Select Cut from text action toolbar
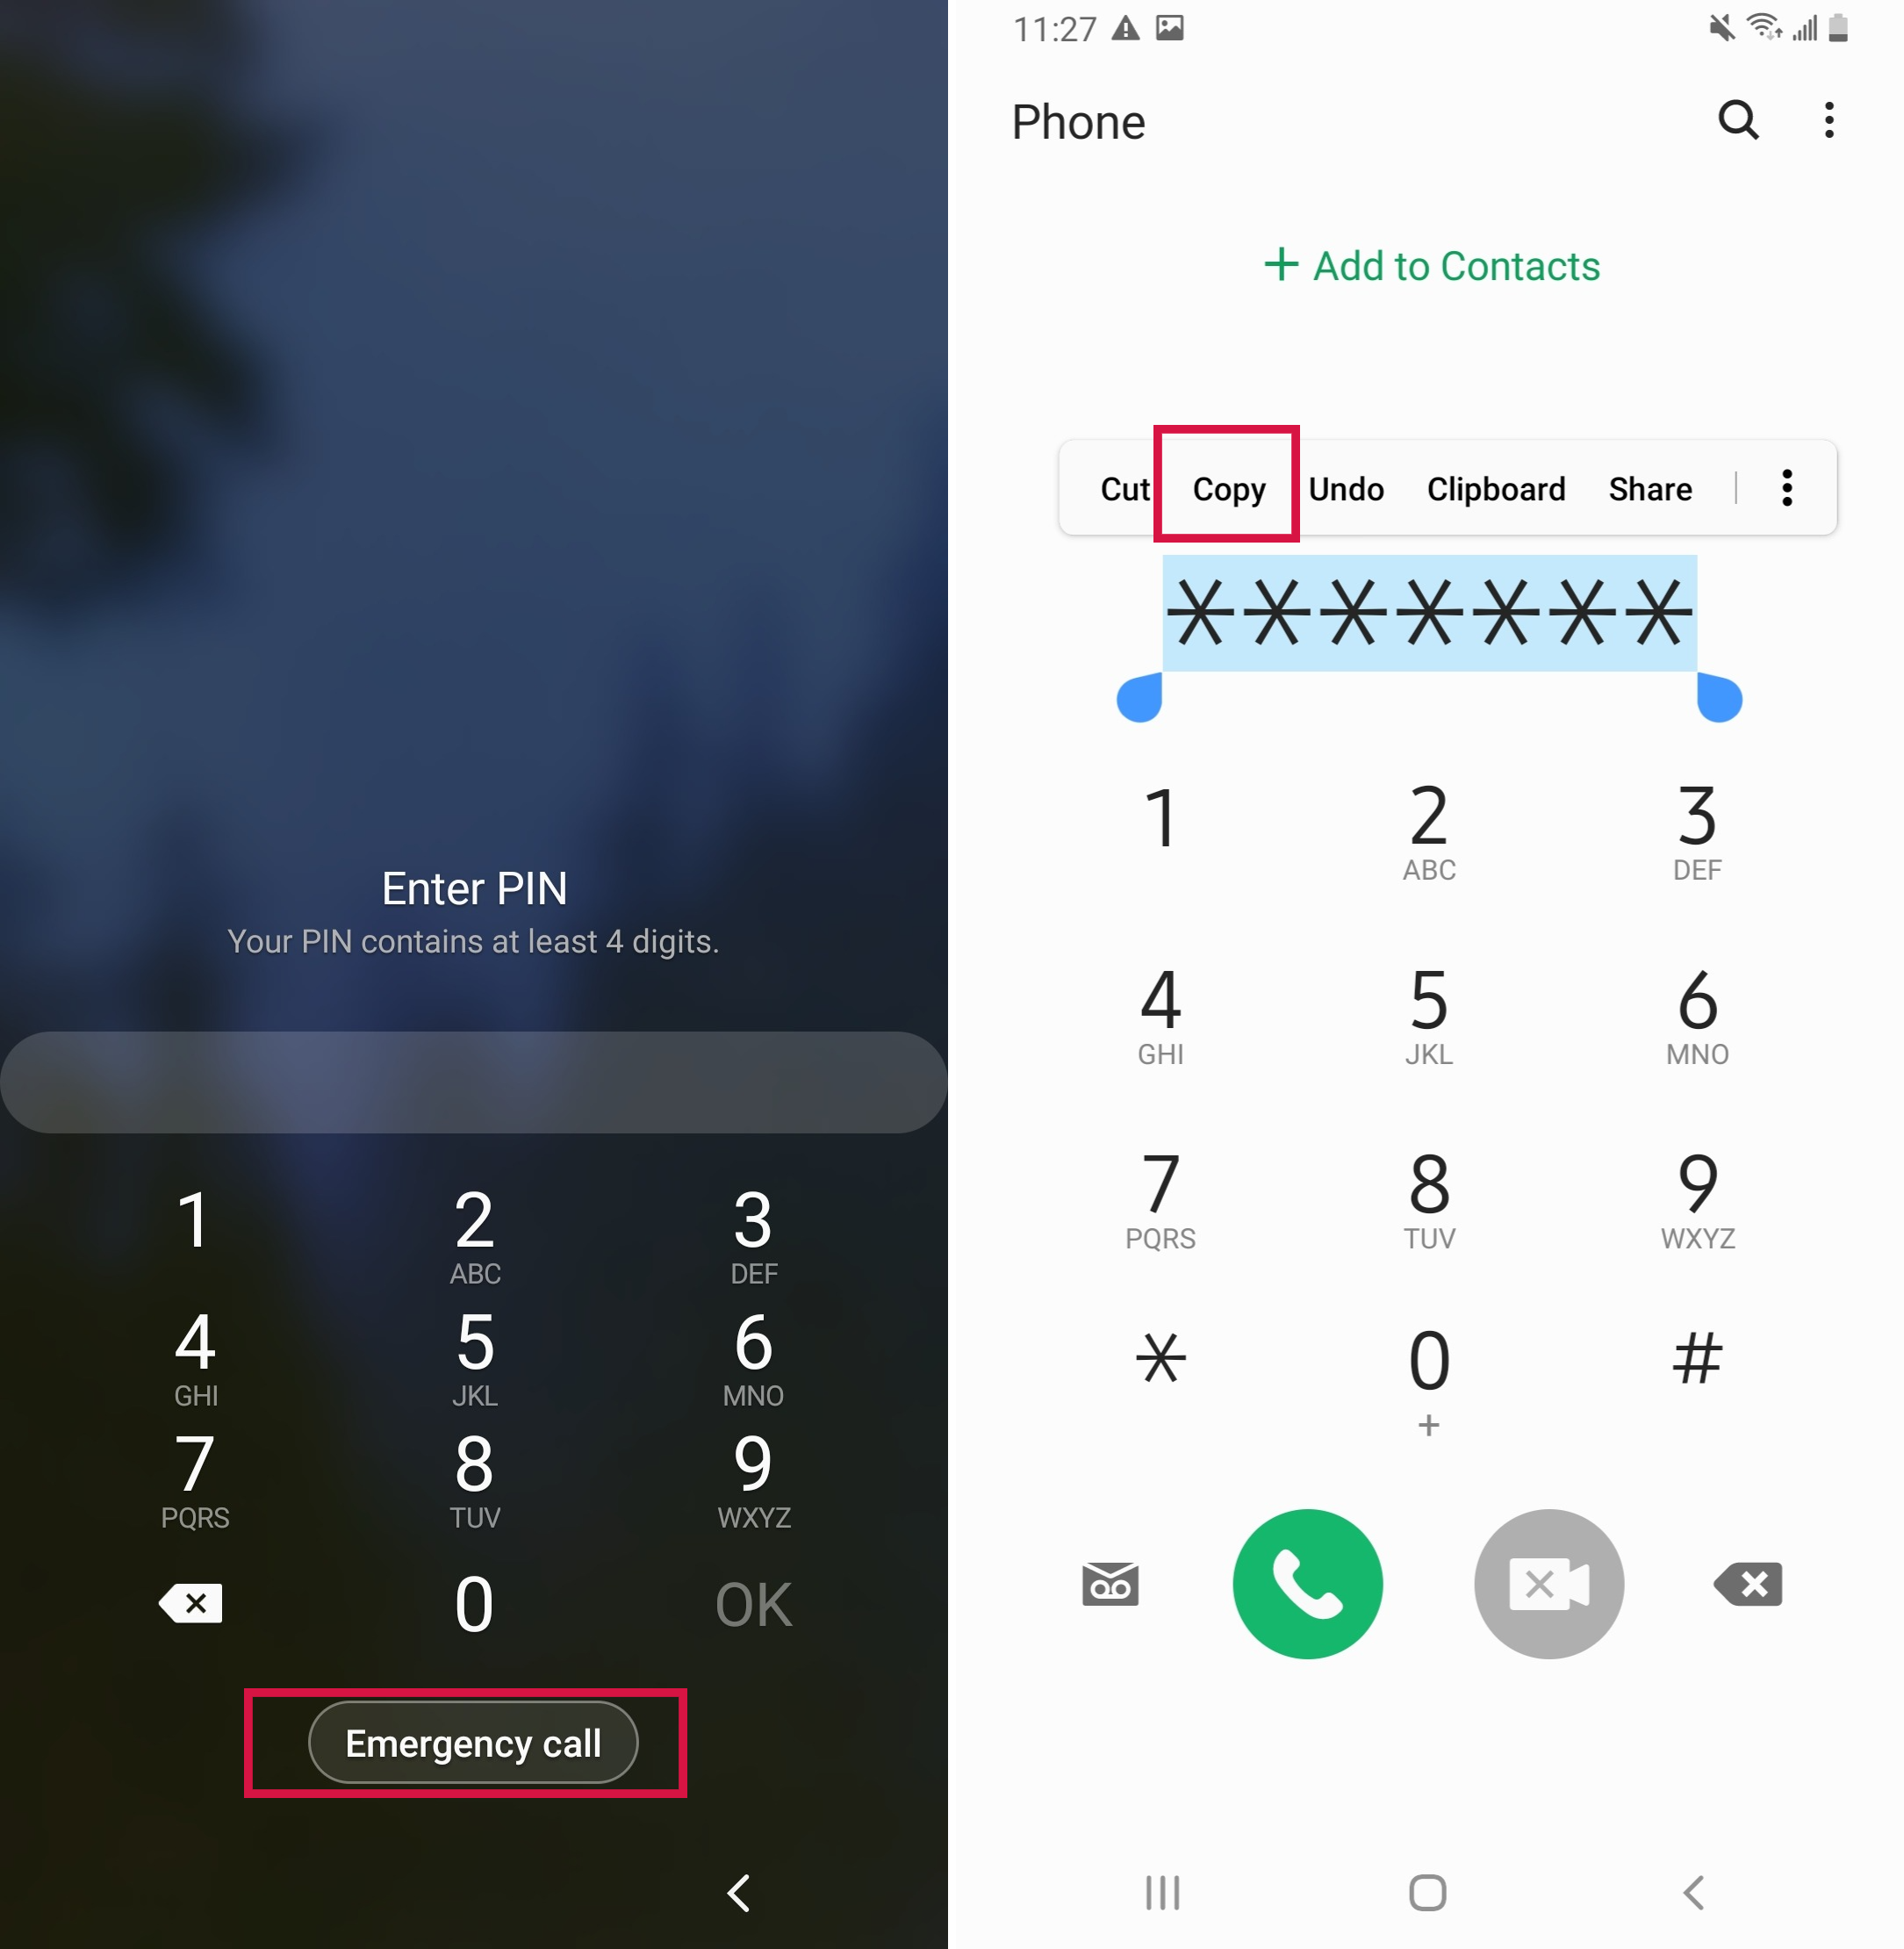The width and height of the screenshot is (1904, 1949). [1117, 488]
